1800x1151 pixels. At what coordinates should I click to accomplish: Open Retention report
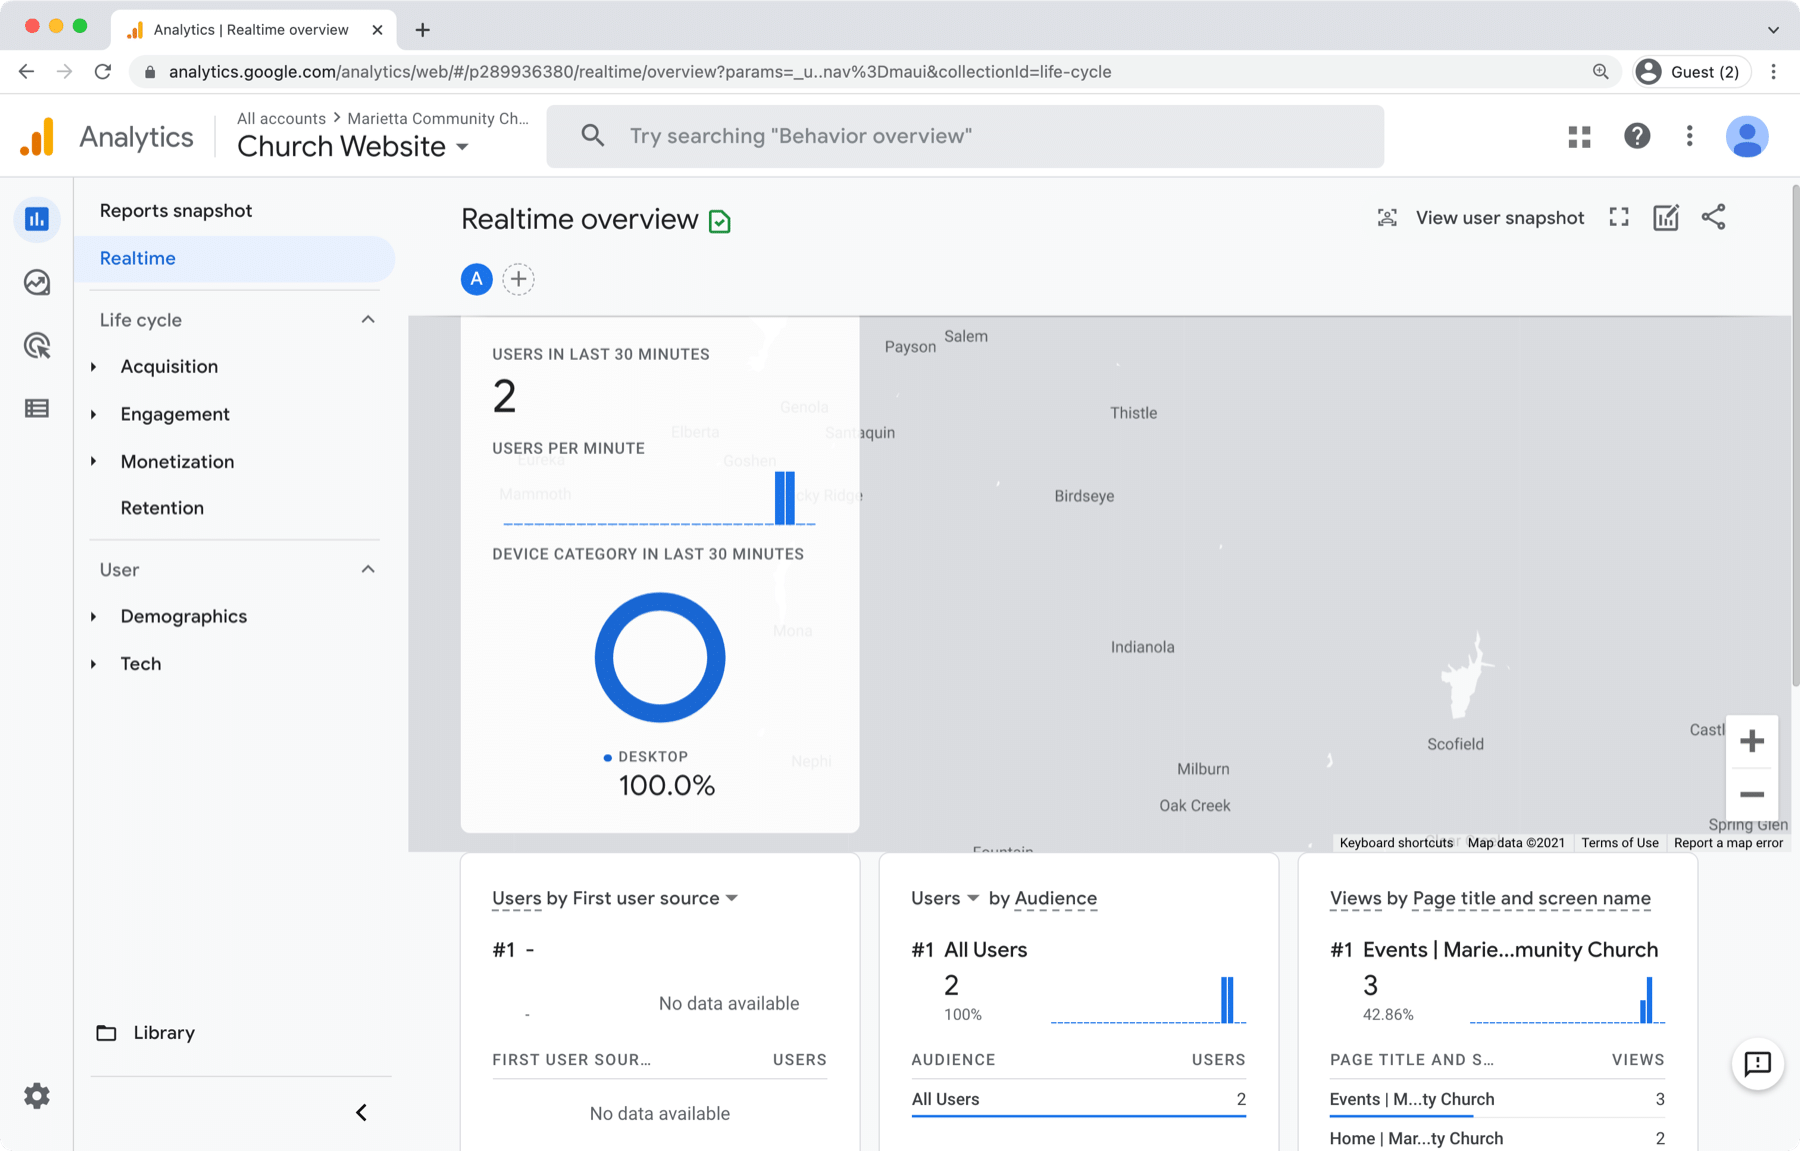click(x=162, y=508)
